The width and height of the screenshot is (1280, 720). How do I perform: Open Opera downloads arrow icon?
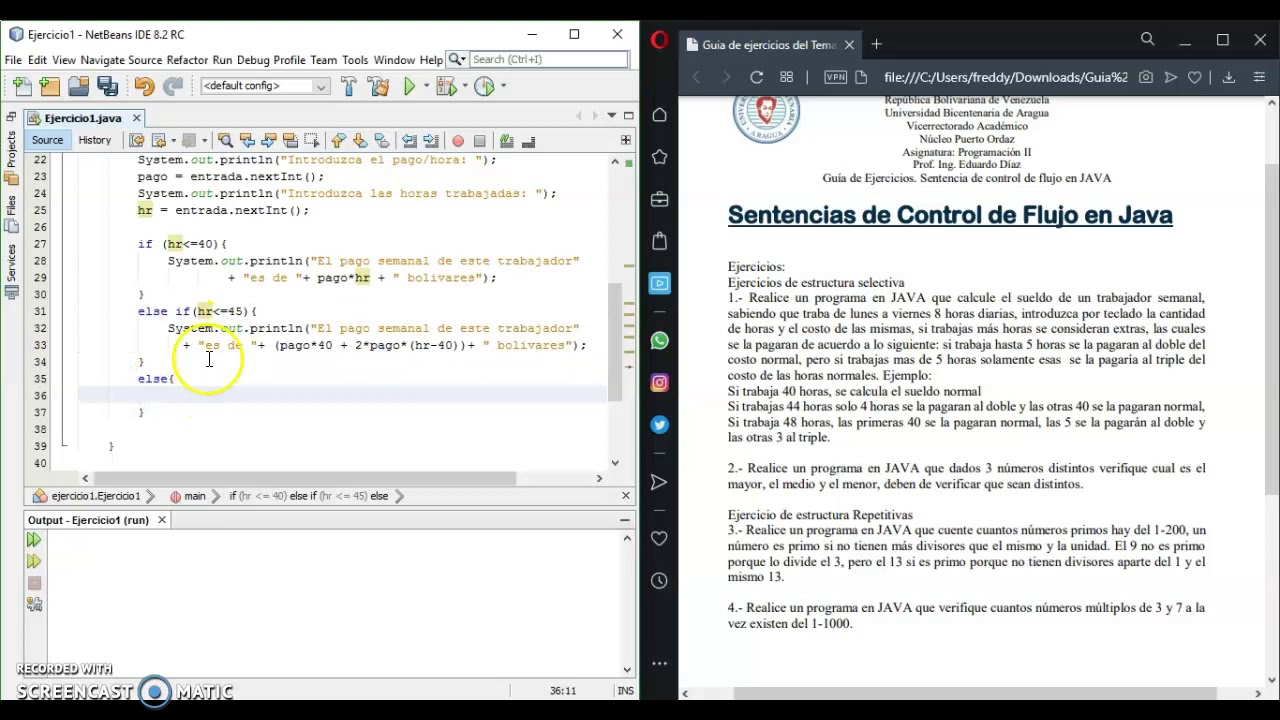point(1229,77)
